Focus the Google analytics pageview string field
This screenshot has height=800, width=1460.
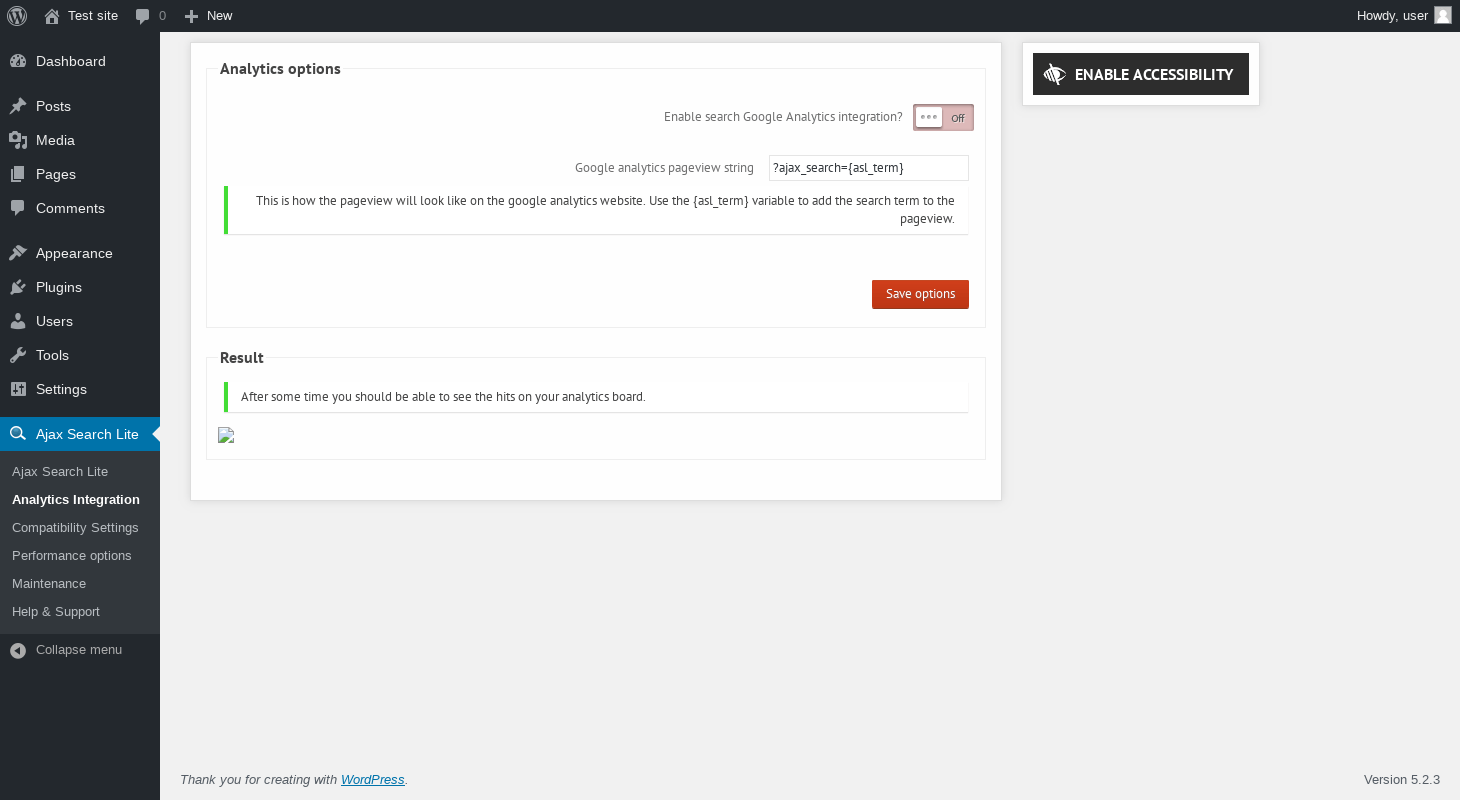pos(868,168)
